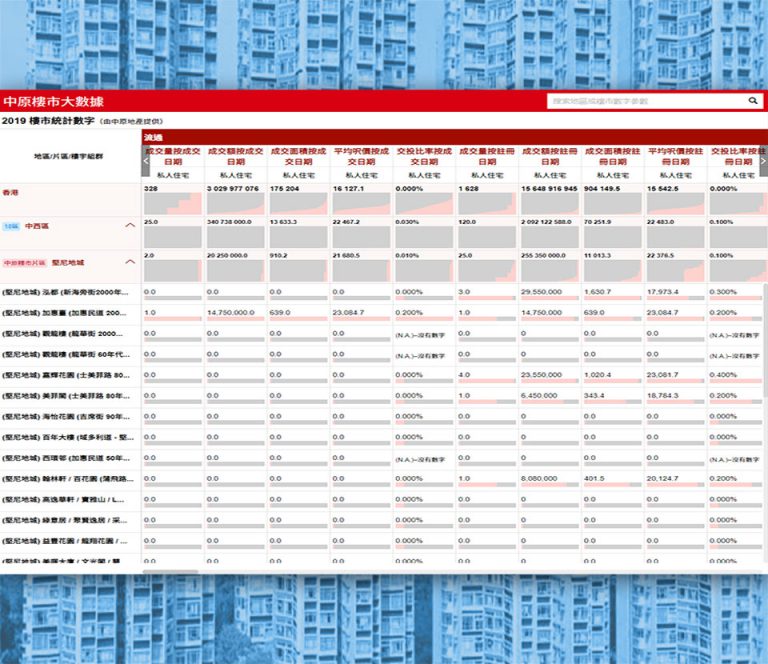The height and width of the screenshot is (664, 768).
Task: Sort by 成交額按註冊日期 column header
Action: pyautogui.click(x=550, y=156)
